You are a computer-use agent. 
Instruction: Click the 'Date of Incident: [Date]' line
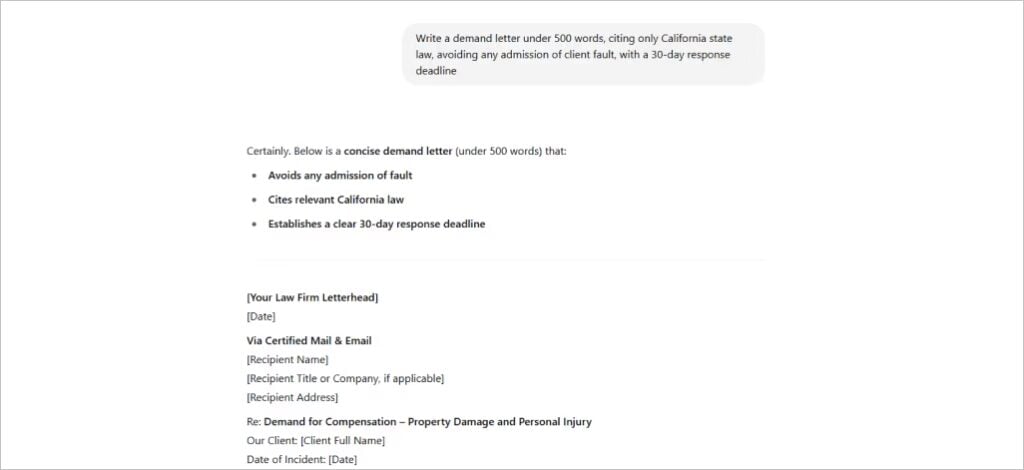pos(302,460)
